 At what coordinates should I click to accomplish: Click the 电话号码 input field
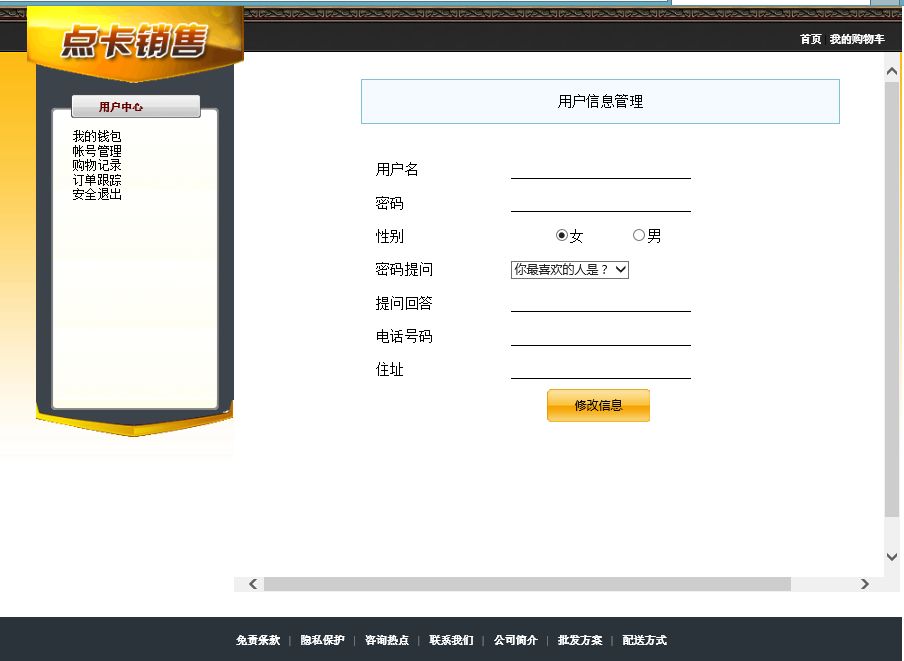pyautogui.click(x=600, y=336)
